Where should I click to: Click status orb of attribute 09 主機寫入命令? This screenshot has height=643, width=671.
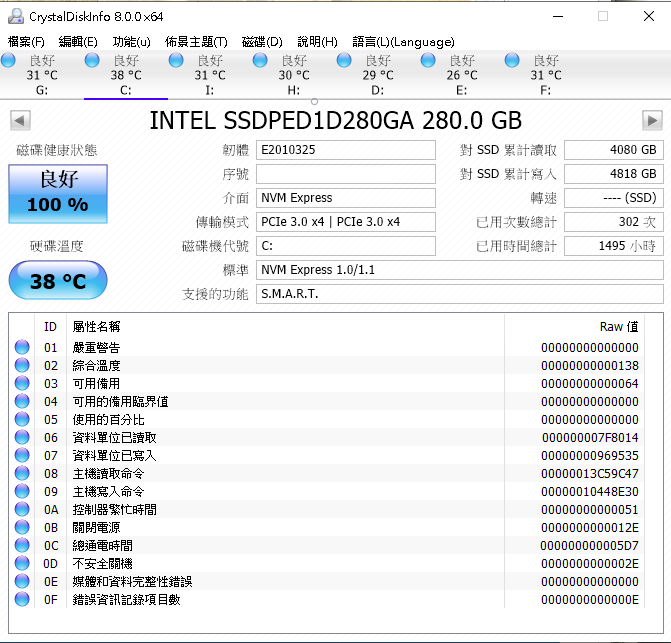click(x=22, y=491)
